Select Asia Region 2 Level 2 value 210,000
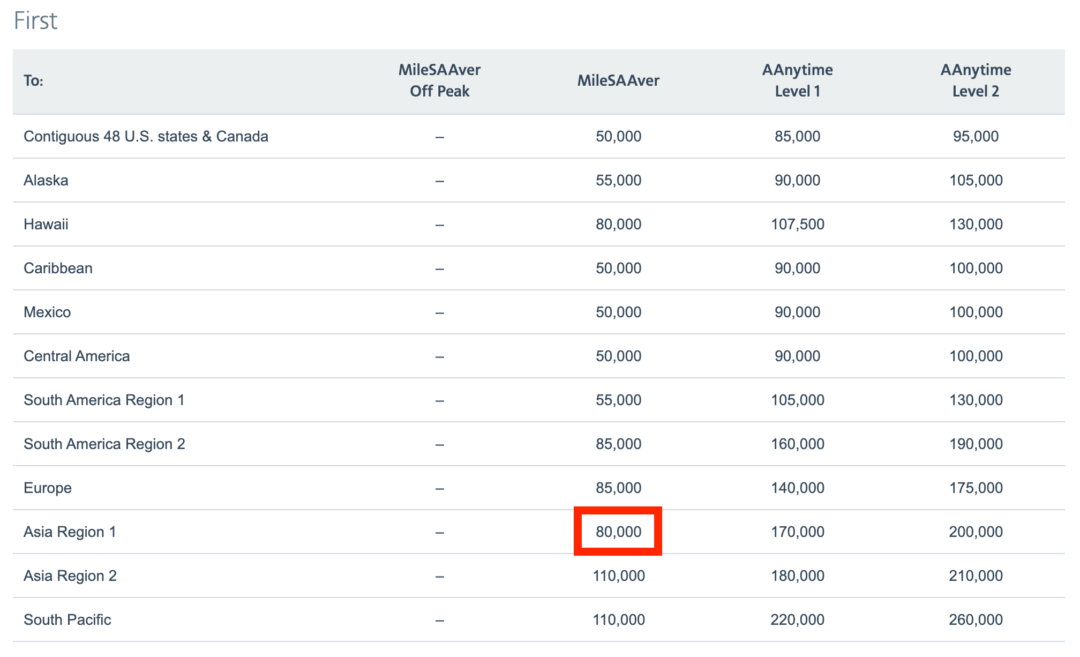 tap(975, 576)
